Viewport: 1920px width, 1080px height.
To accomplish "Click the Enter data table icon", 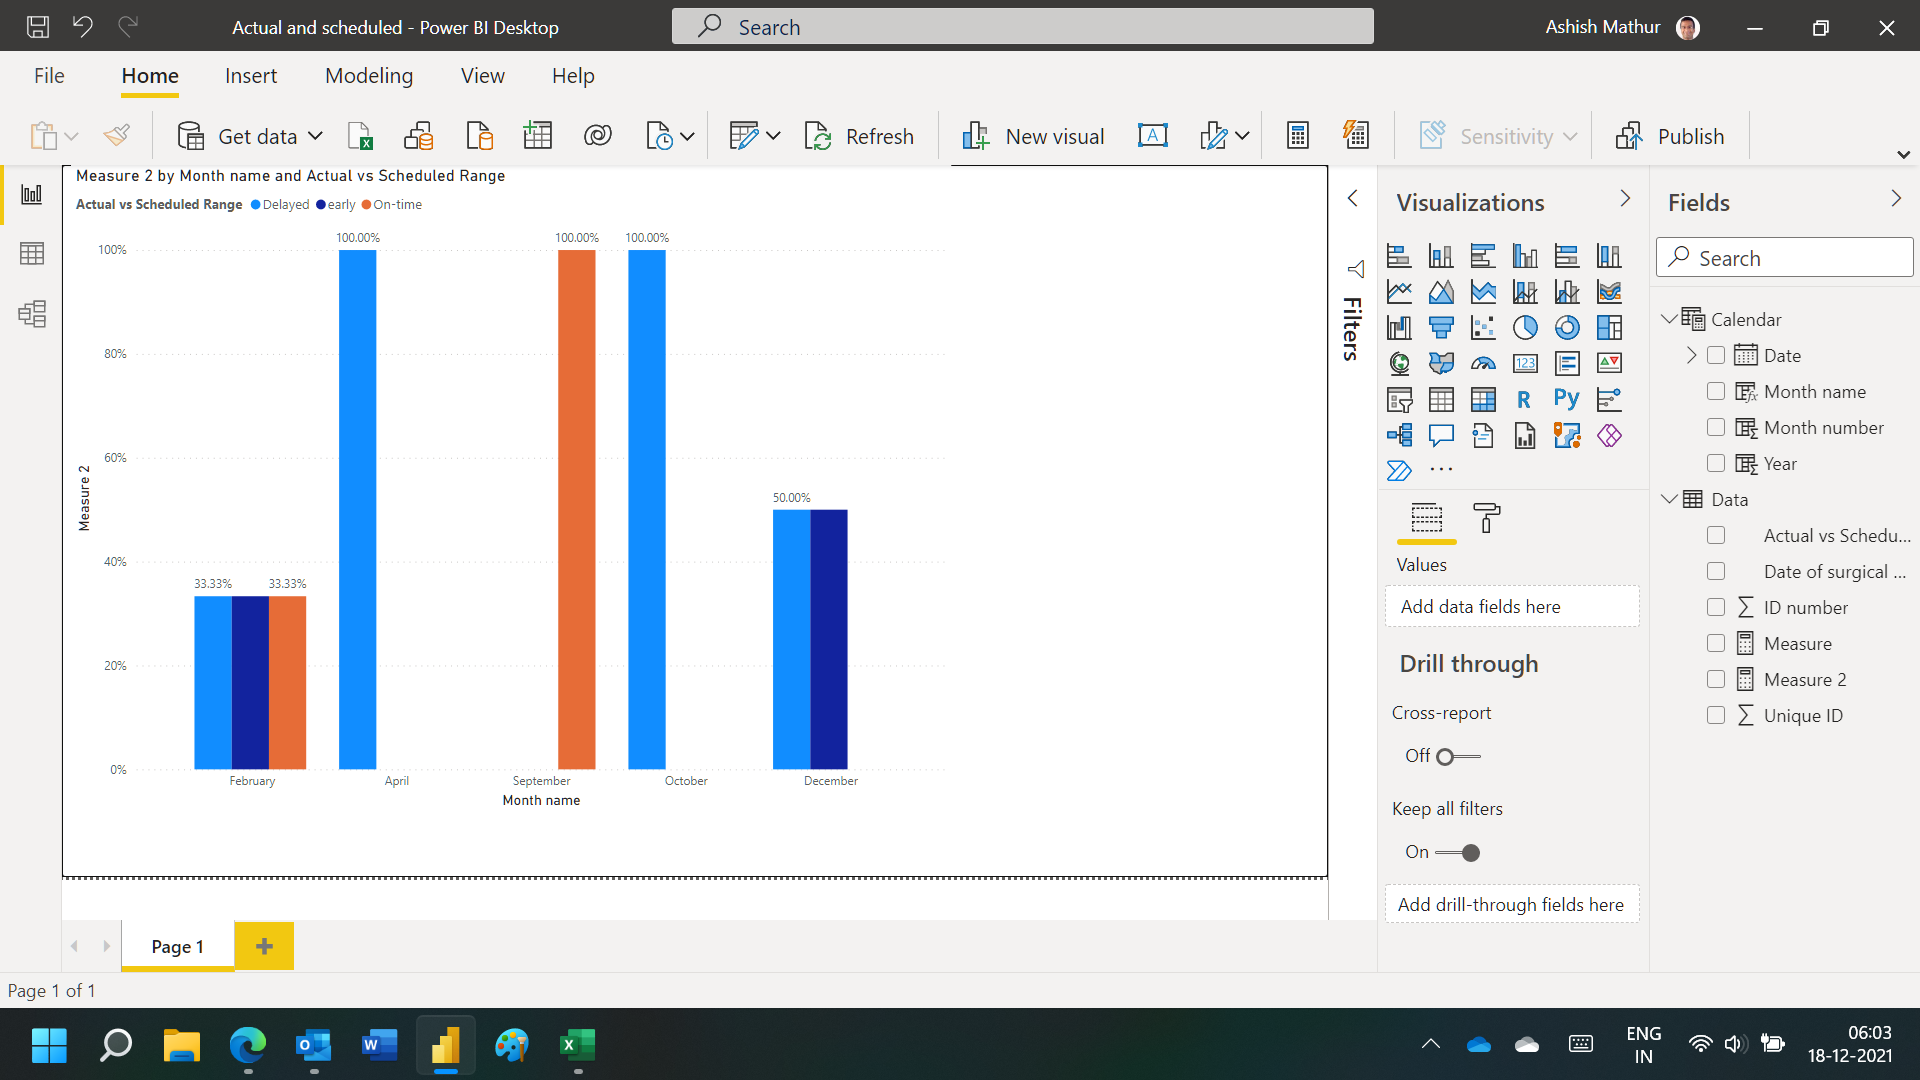I will pyautogui.click(x=538, y=136).
